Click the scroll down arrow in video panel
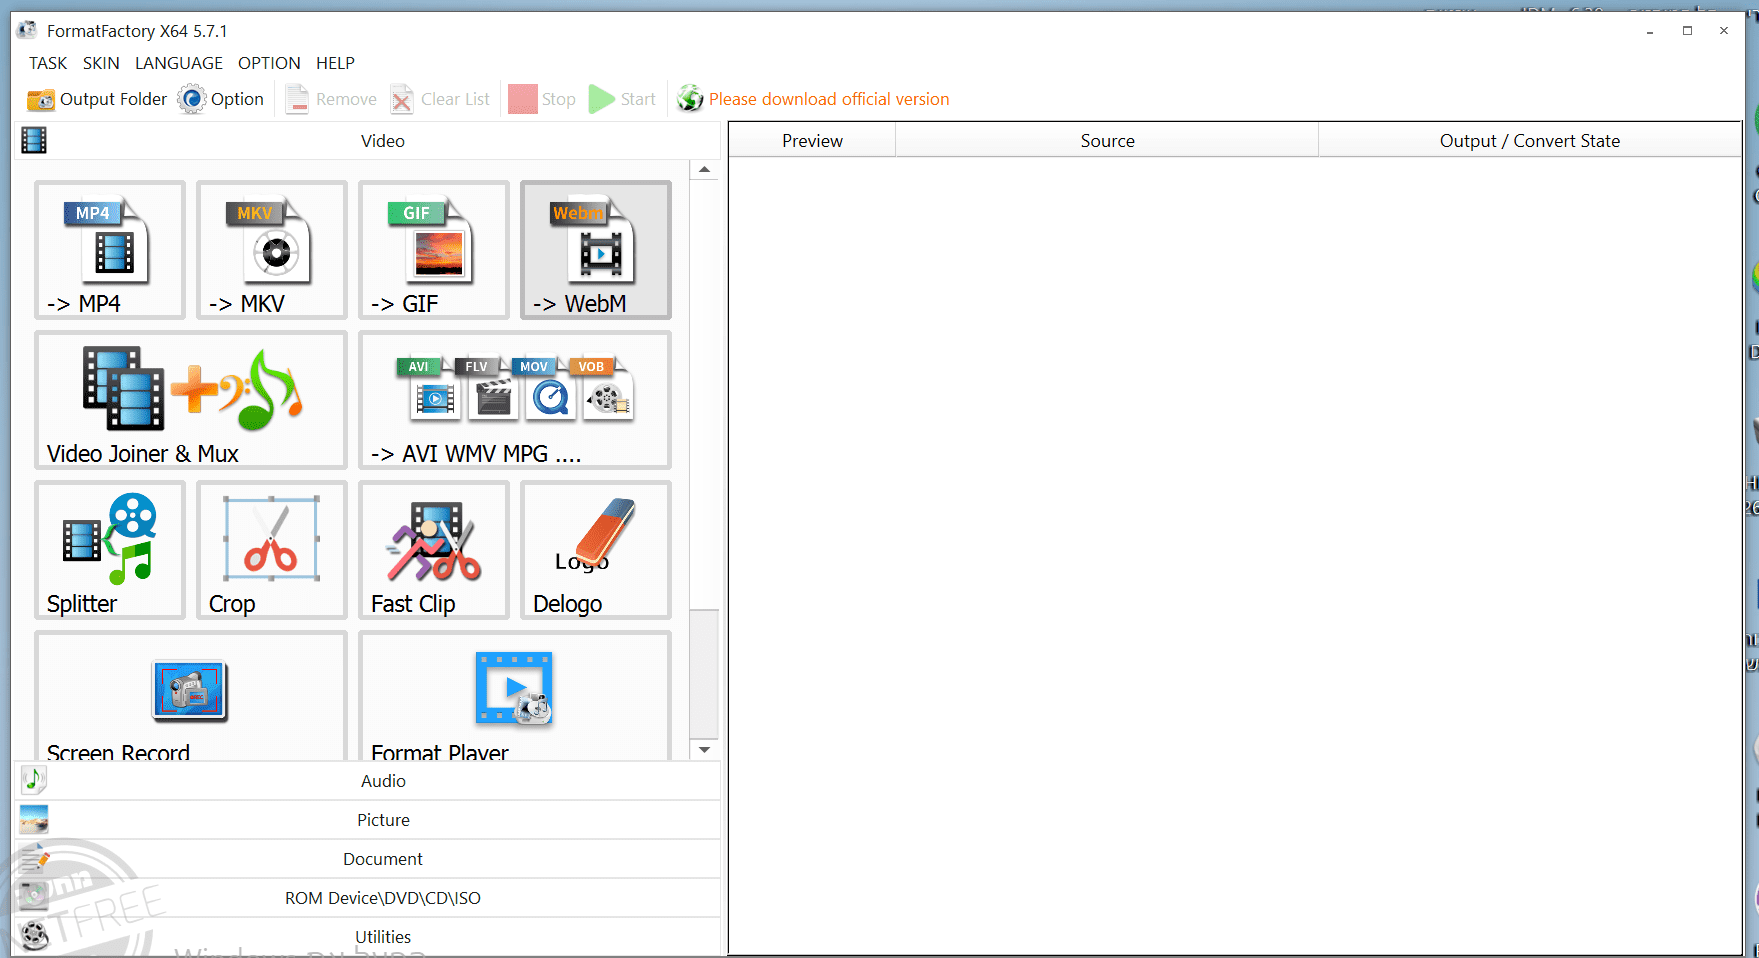Screen dimensions: 1759x958 click(705, 750)
